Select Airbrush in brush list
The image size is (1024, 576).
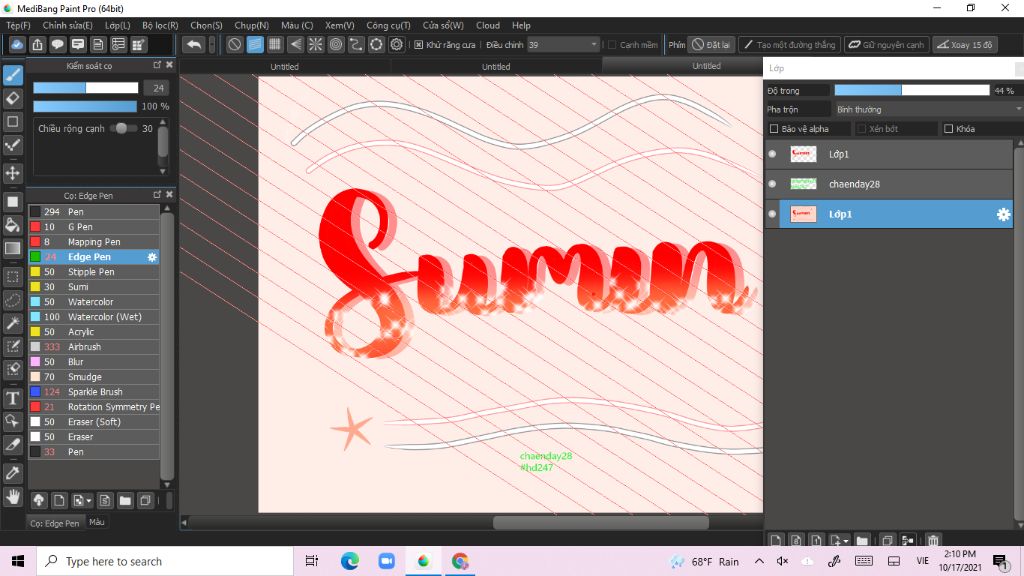pyautogui.click(x=94, y=347)
